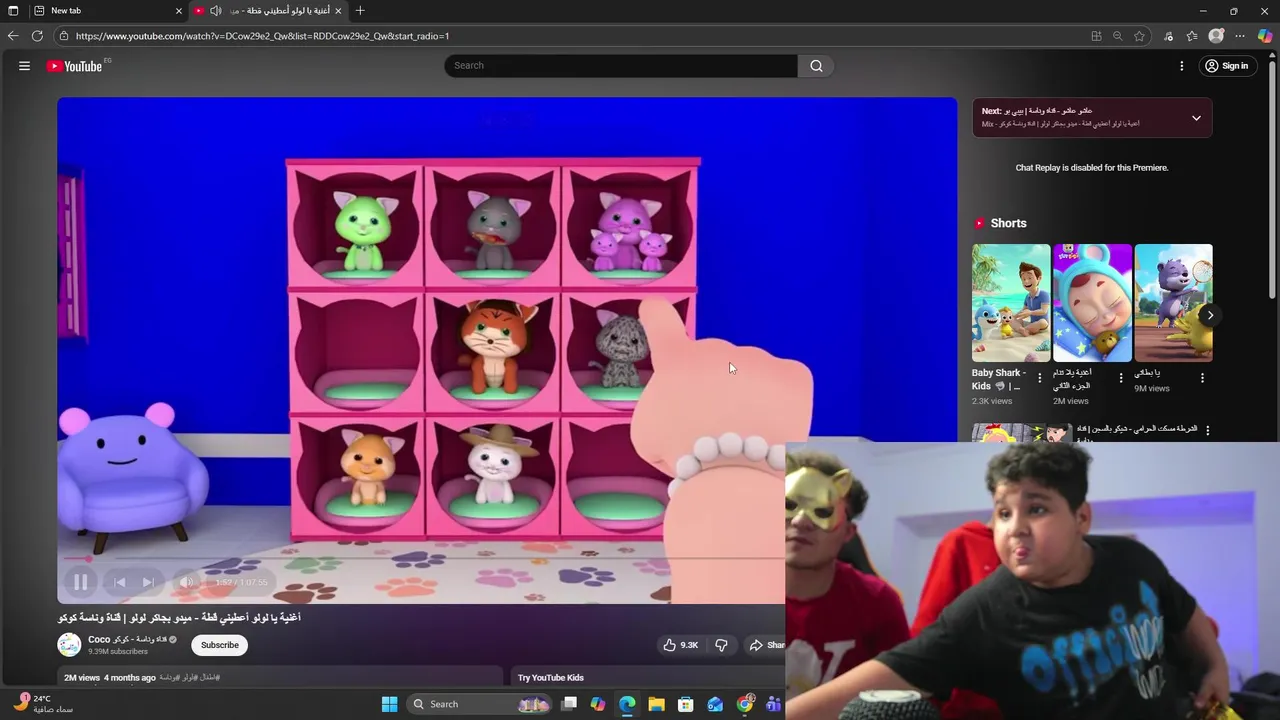Open Edge Settings and more menu
Image resolution: width=1280 pixels, height=720 pixels.
pos(1240,36)
